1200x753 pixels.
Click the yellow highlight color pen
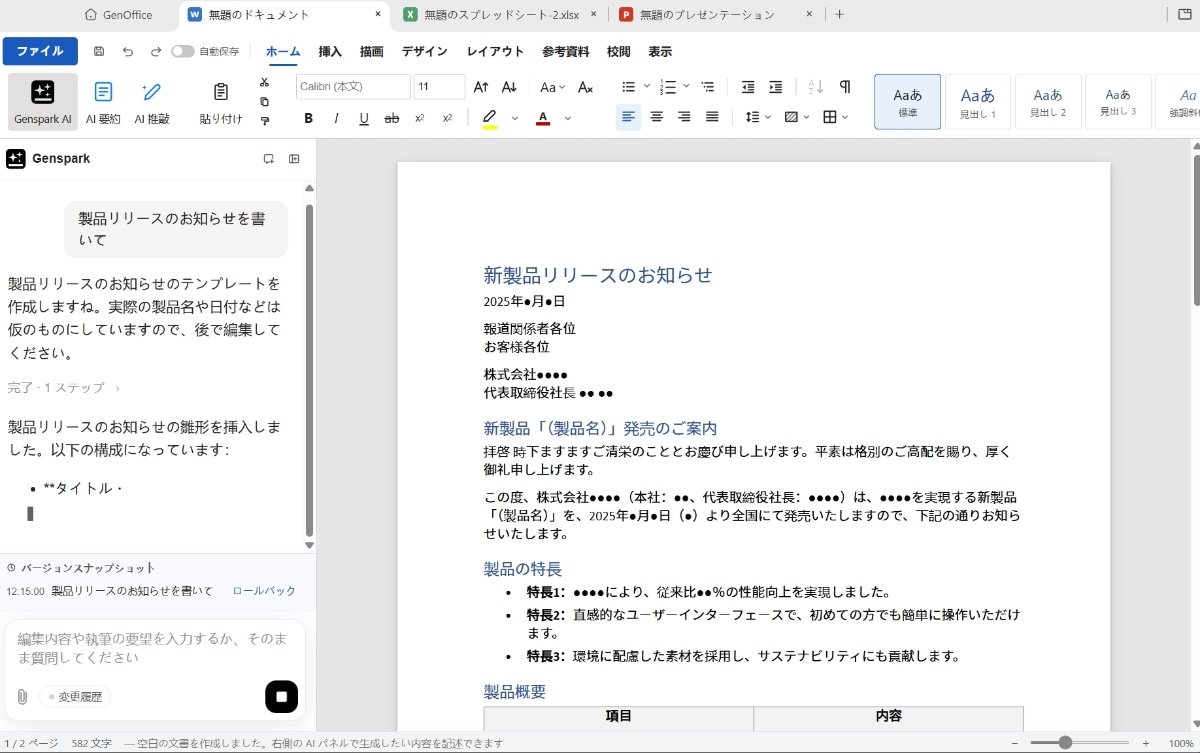tap(489, 118)
